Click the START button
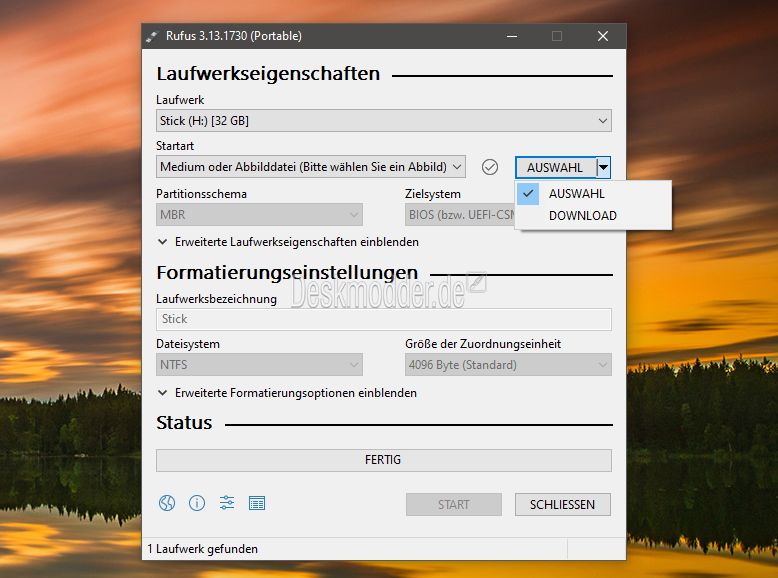Viewport: 778px width, 578px height. click(454, 505)
